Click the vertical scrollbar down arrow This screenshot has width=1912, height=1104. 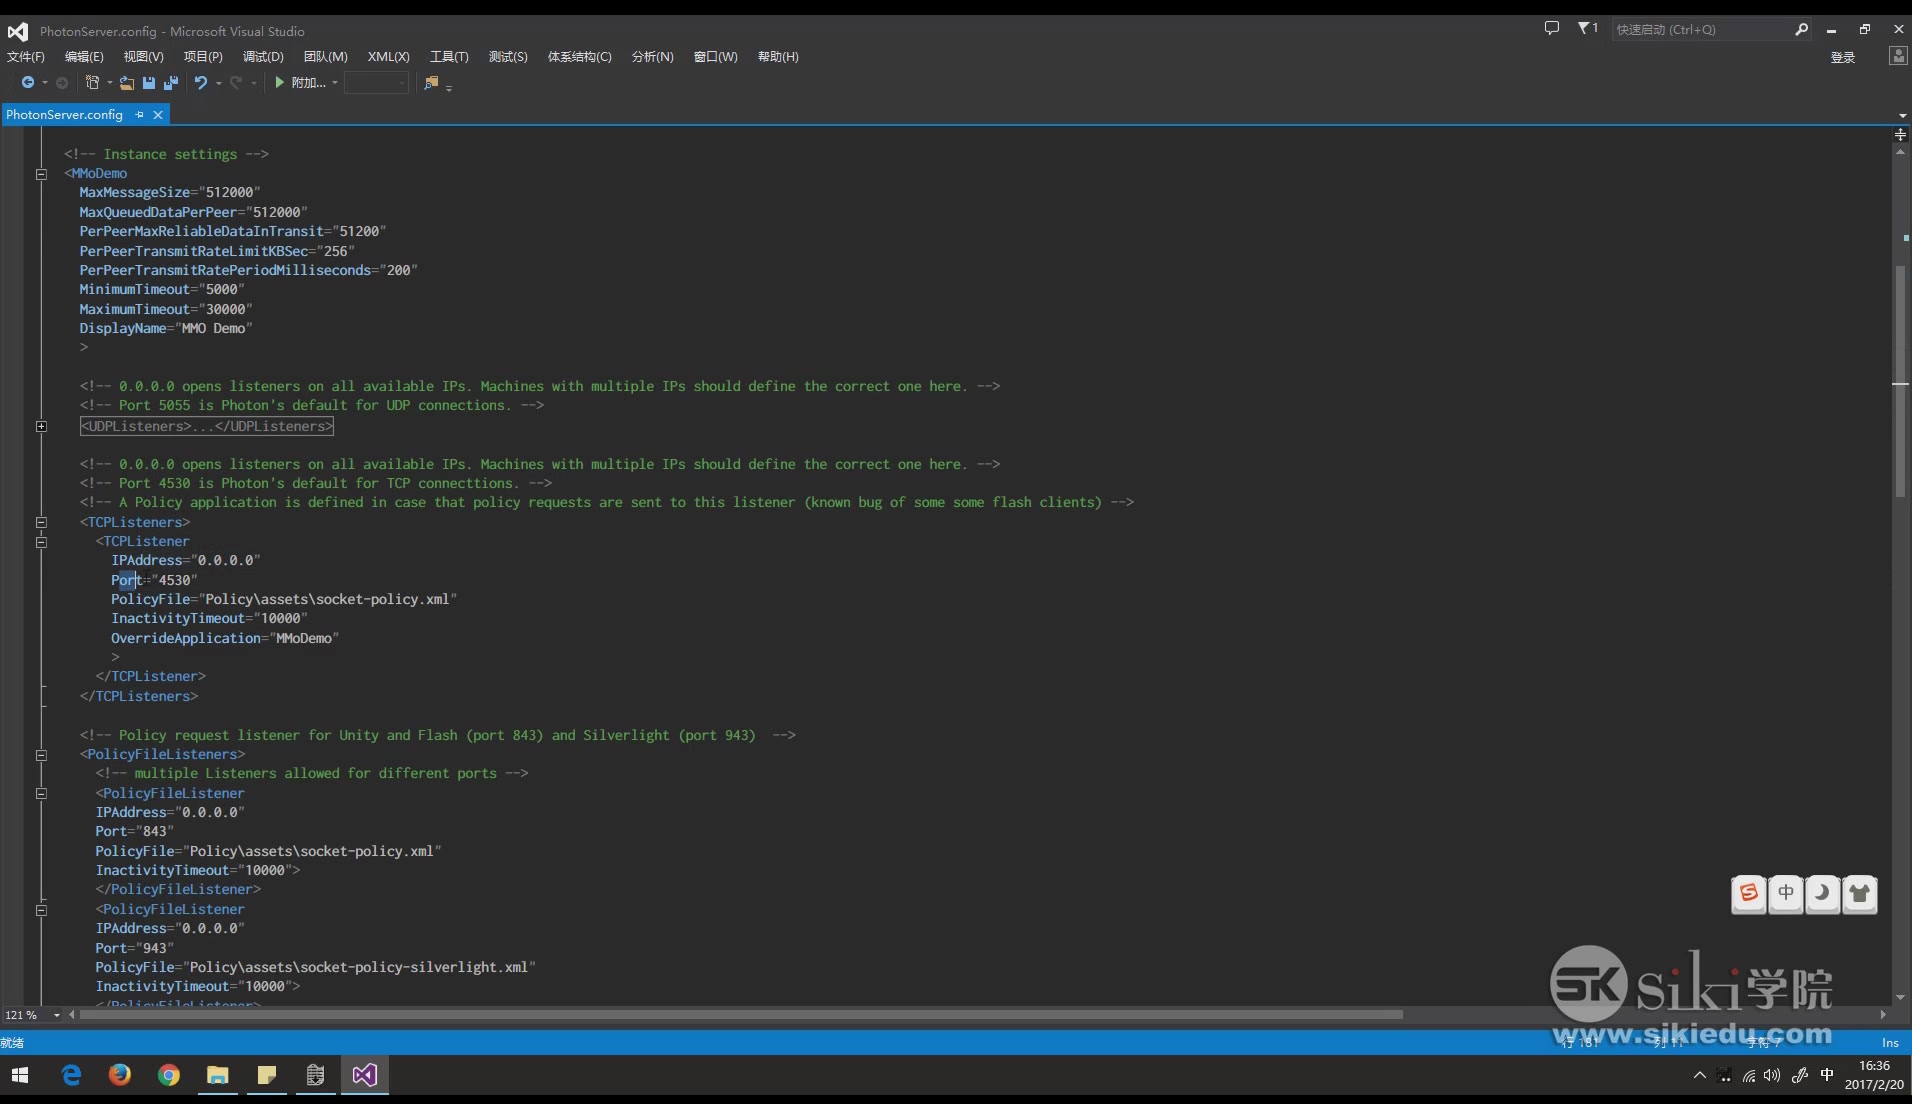coord(1900,998)
